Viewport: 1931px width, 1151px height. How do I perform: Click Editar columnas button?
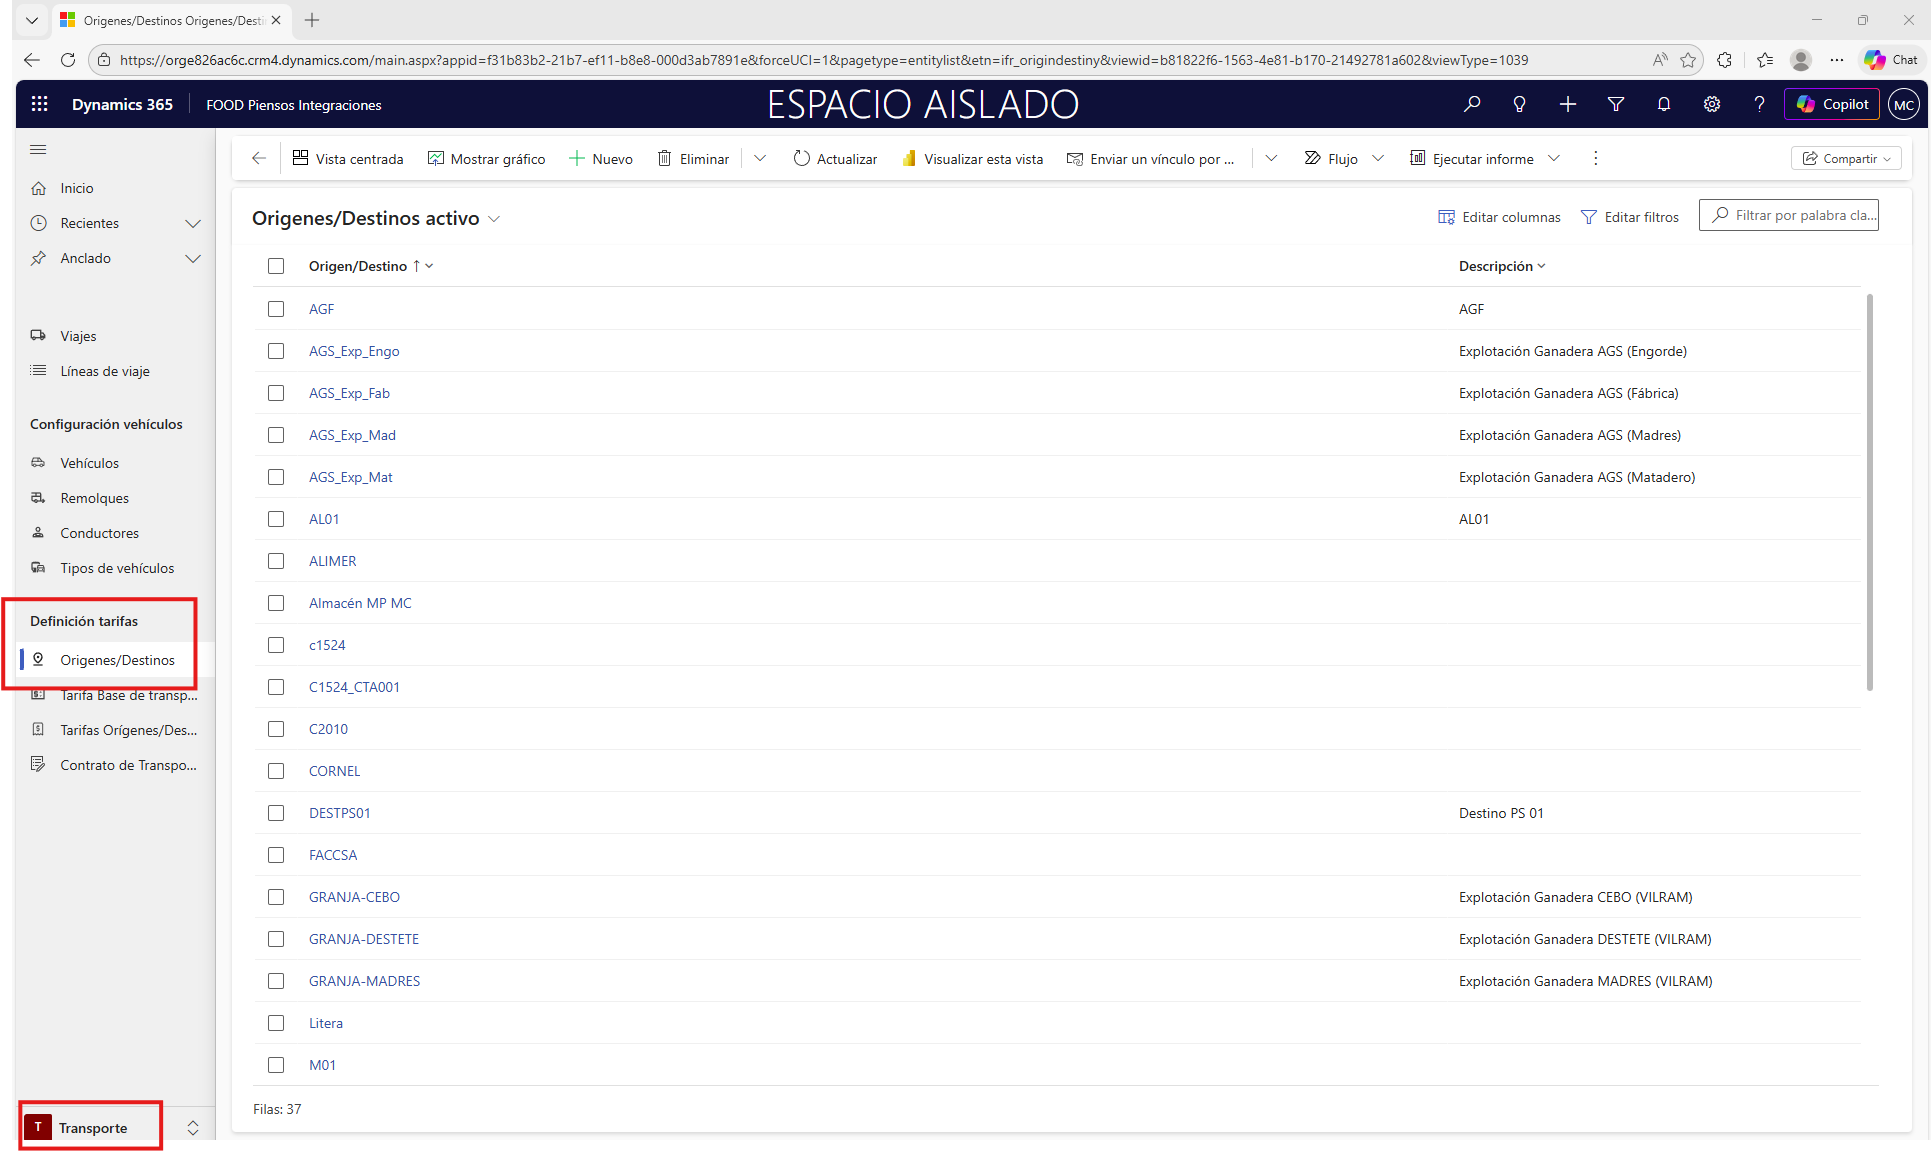coord(1499,217)
